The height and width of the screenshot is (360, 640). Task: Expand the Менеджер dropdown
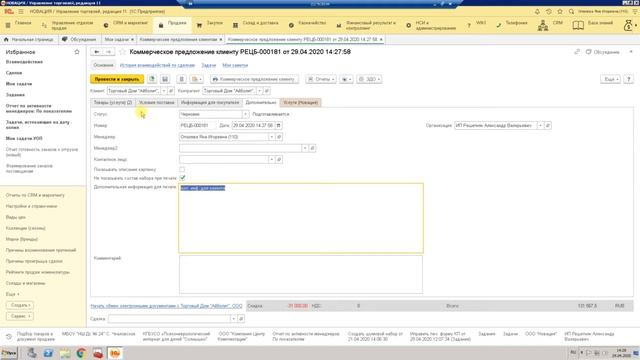coord(271,137)
